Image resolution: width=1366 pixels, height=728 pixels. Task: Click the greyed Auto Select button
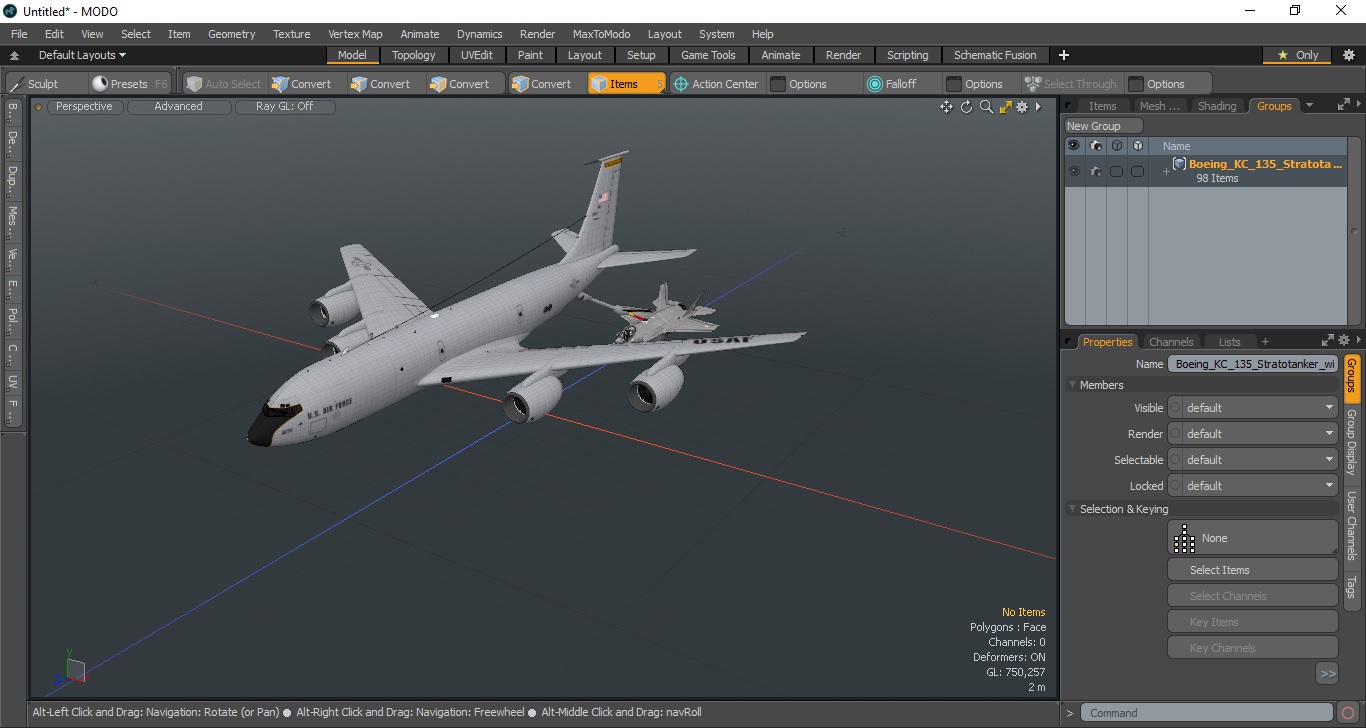pyautogui.click(x=222, y=84)
